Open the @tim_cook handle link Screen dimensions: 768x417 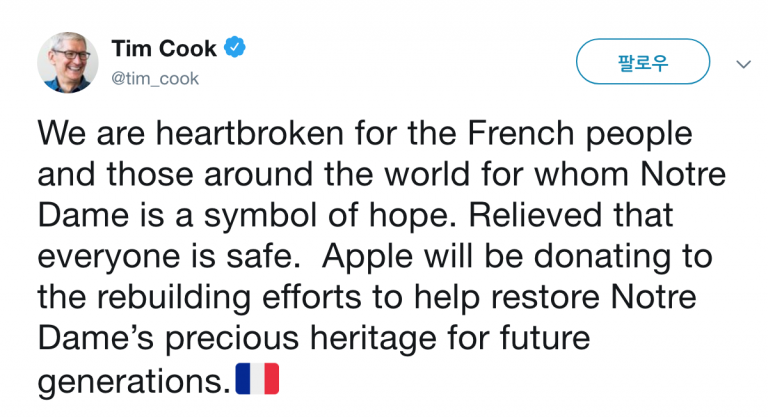(155, 79)
